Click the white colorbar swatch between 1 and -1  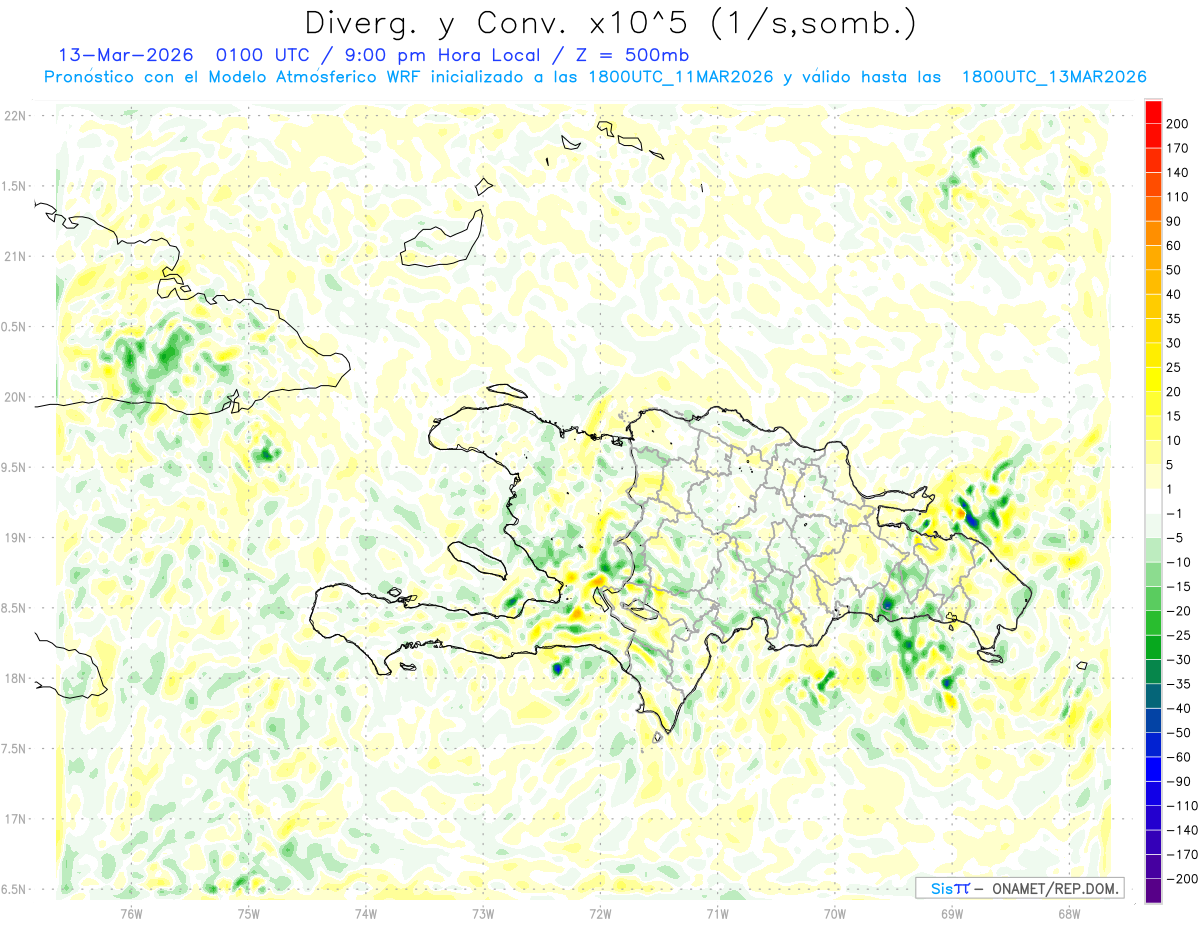(x=1153, y=502)
